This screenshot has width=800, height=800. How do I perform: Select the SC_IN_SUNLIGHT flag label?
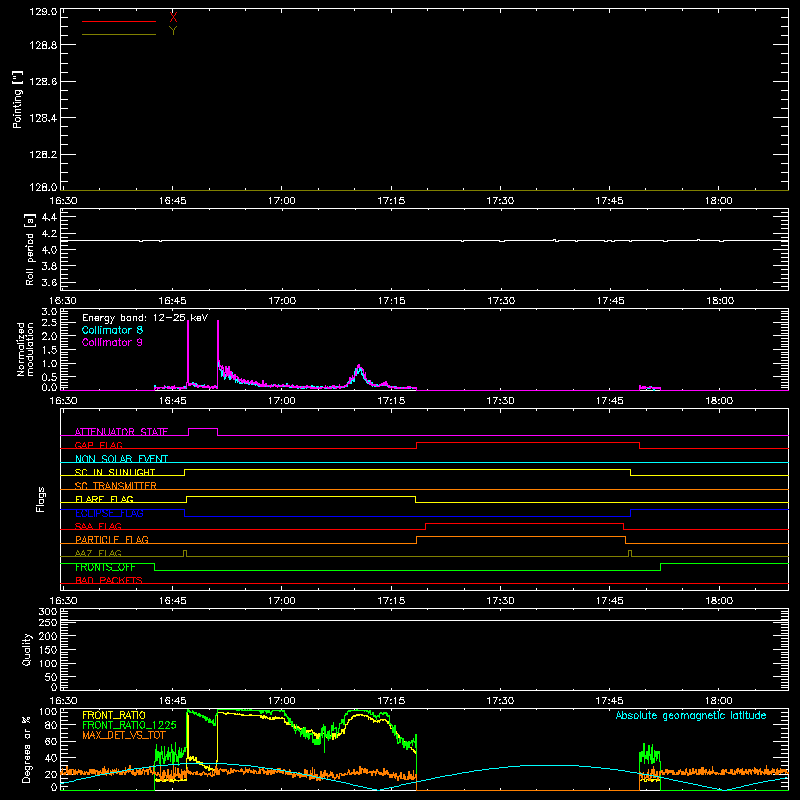click(115, 472)
